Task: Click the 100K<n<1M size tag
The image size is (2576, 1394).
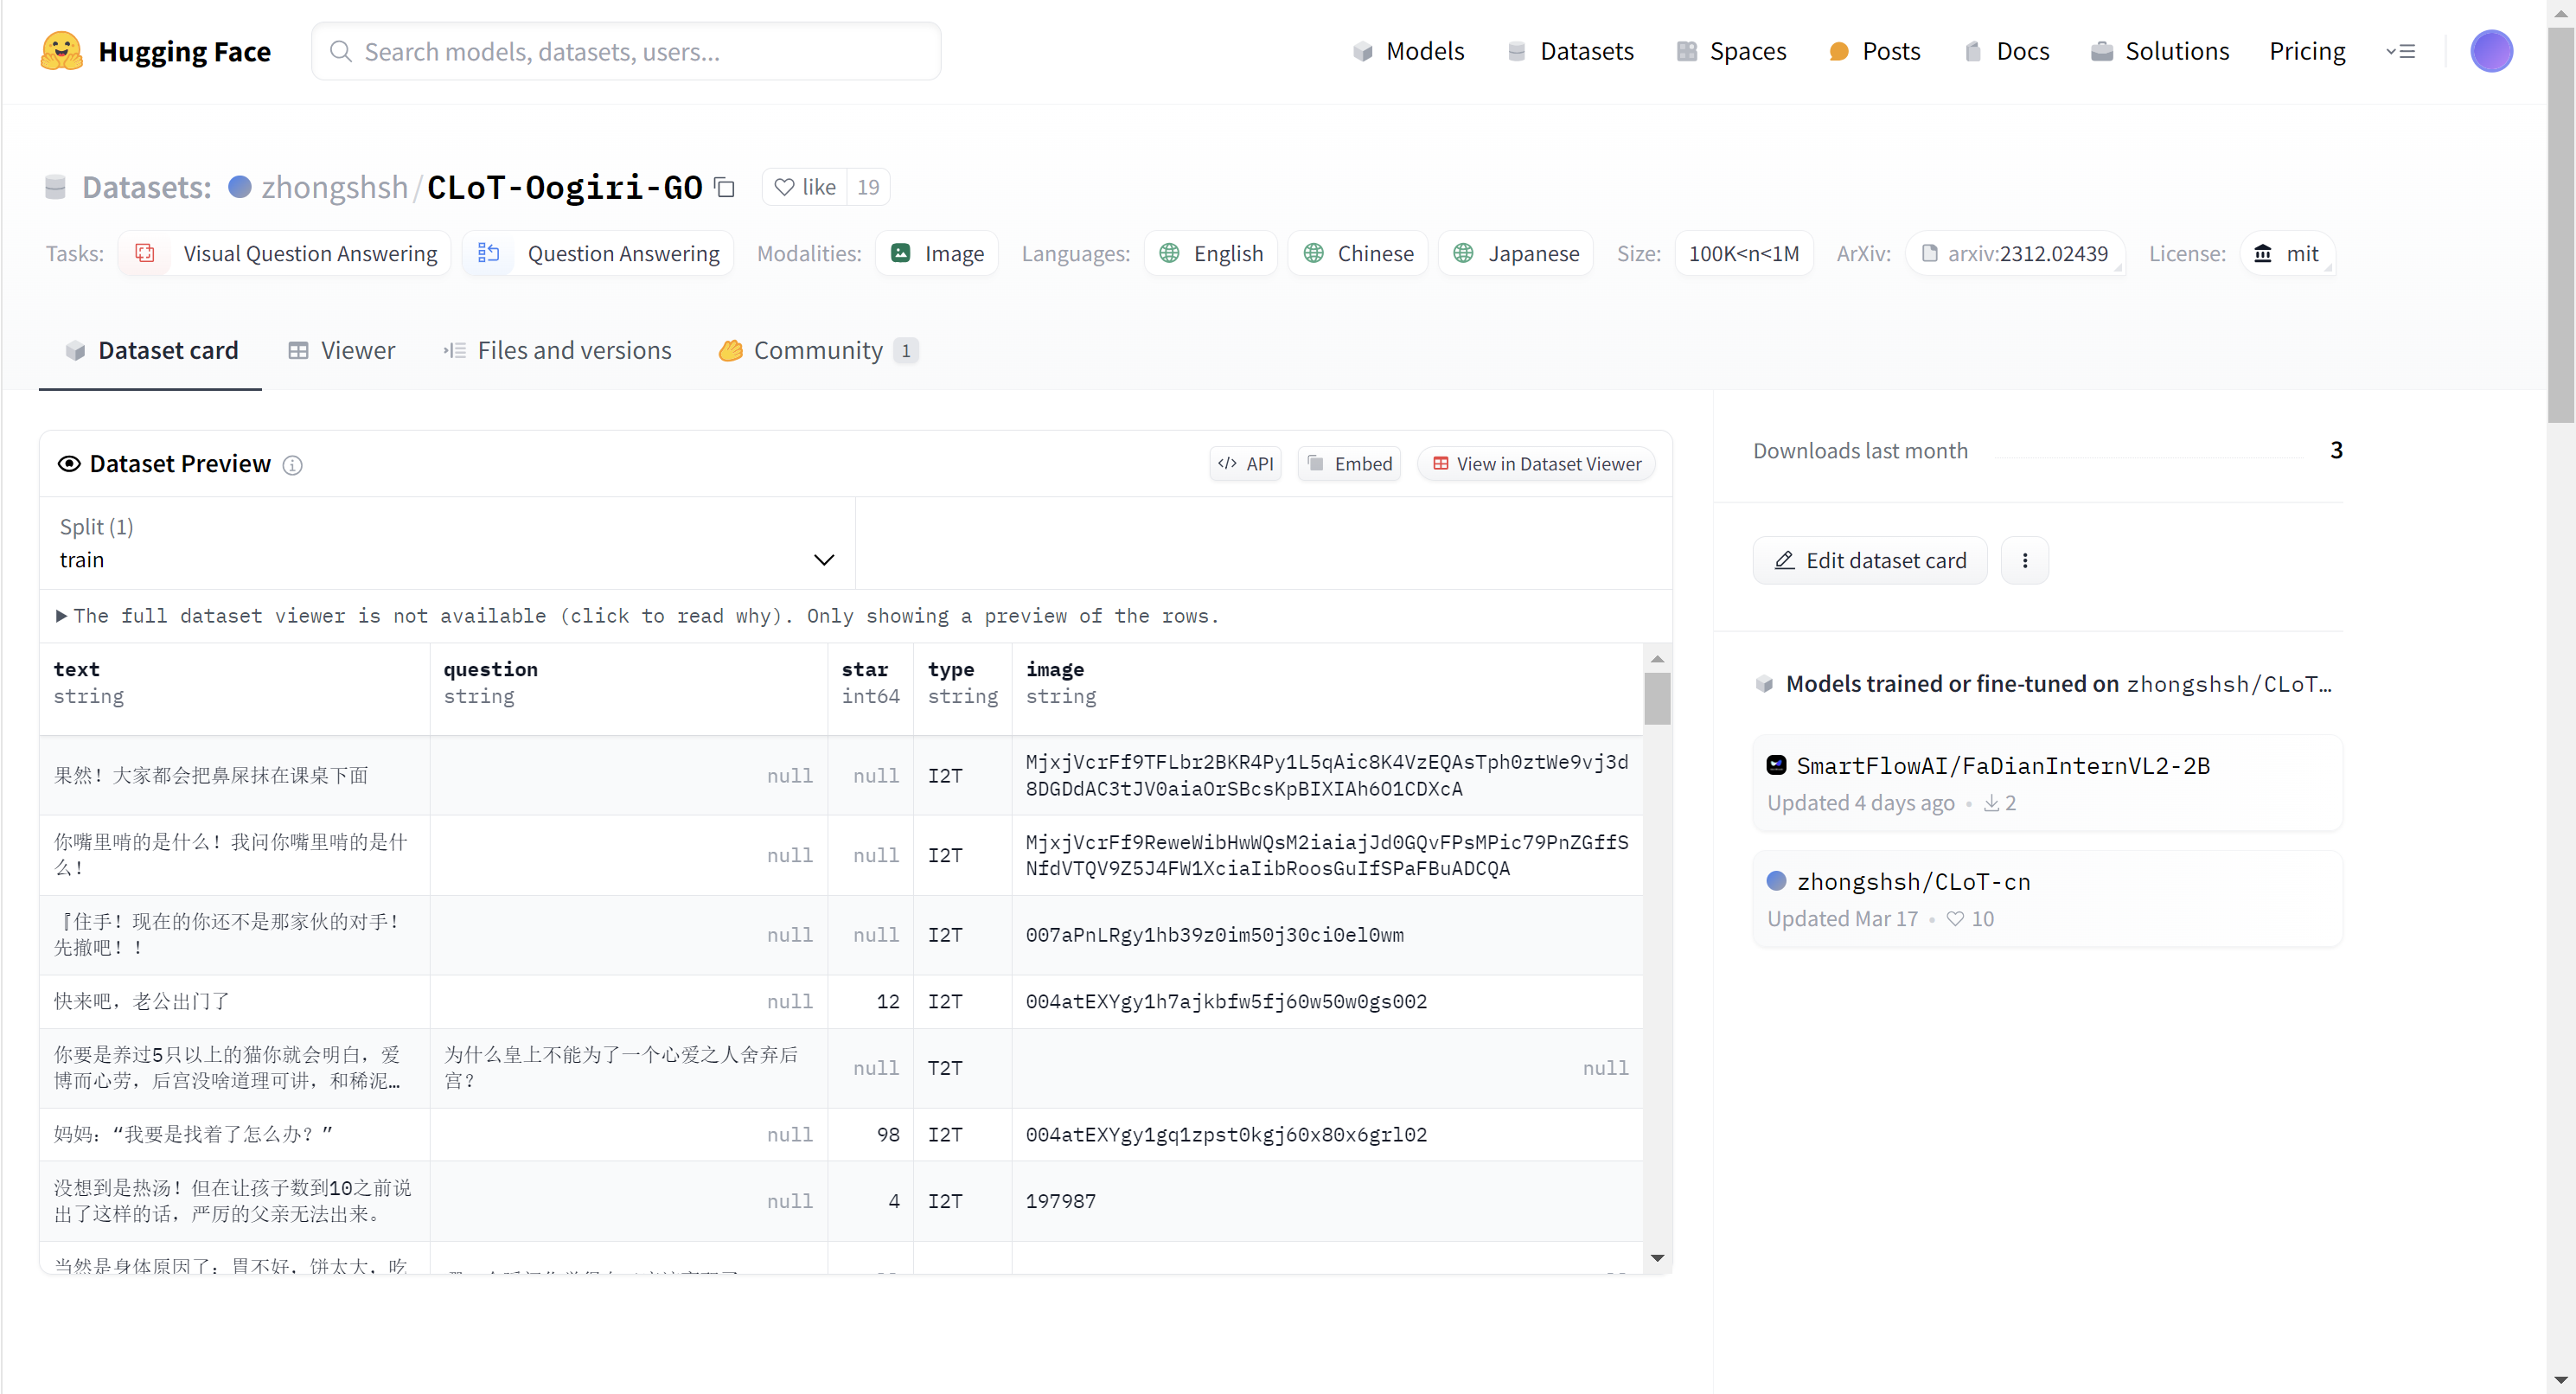Action: tap(1743, 253)
